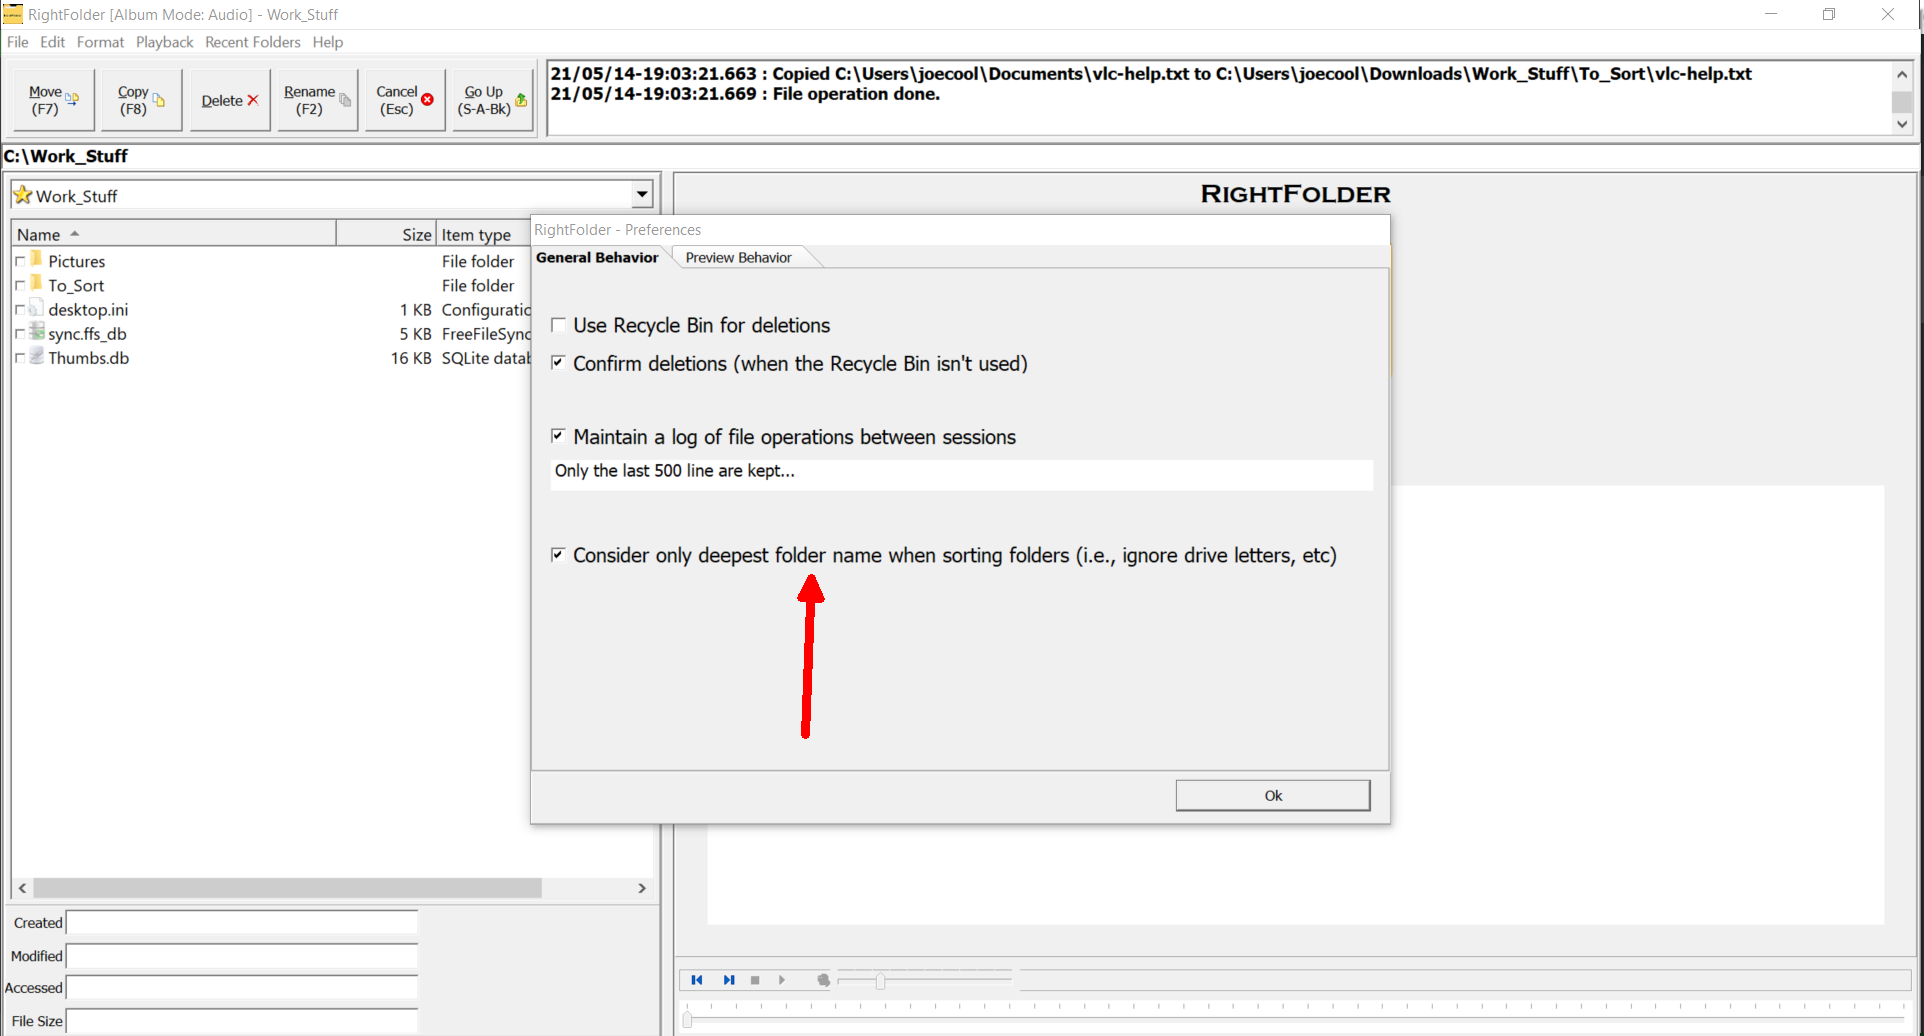Click the Accessed date field

pyautogui.click(x=242, y=988)
